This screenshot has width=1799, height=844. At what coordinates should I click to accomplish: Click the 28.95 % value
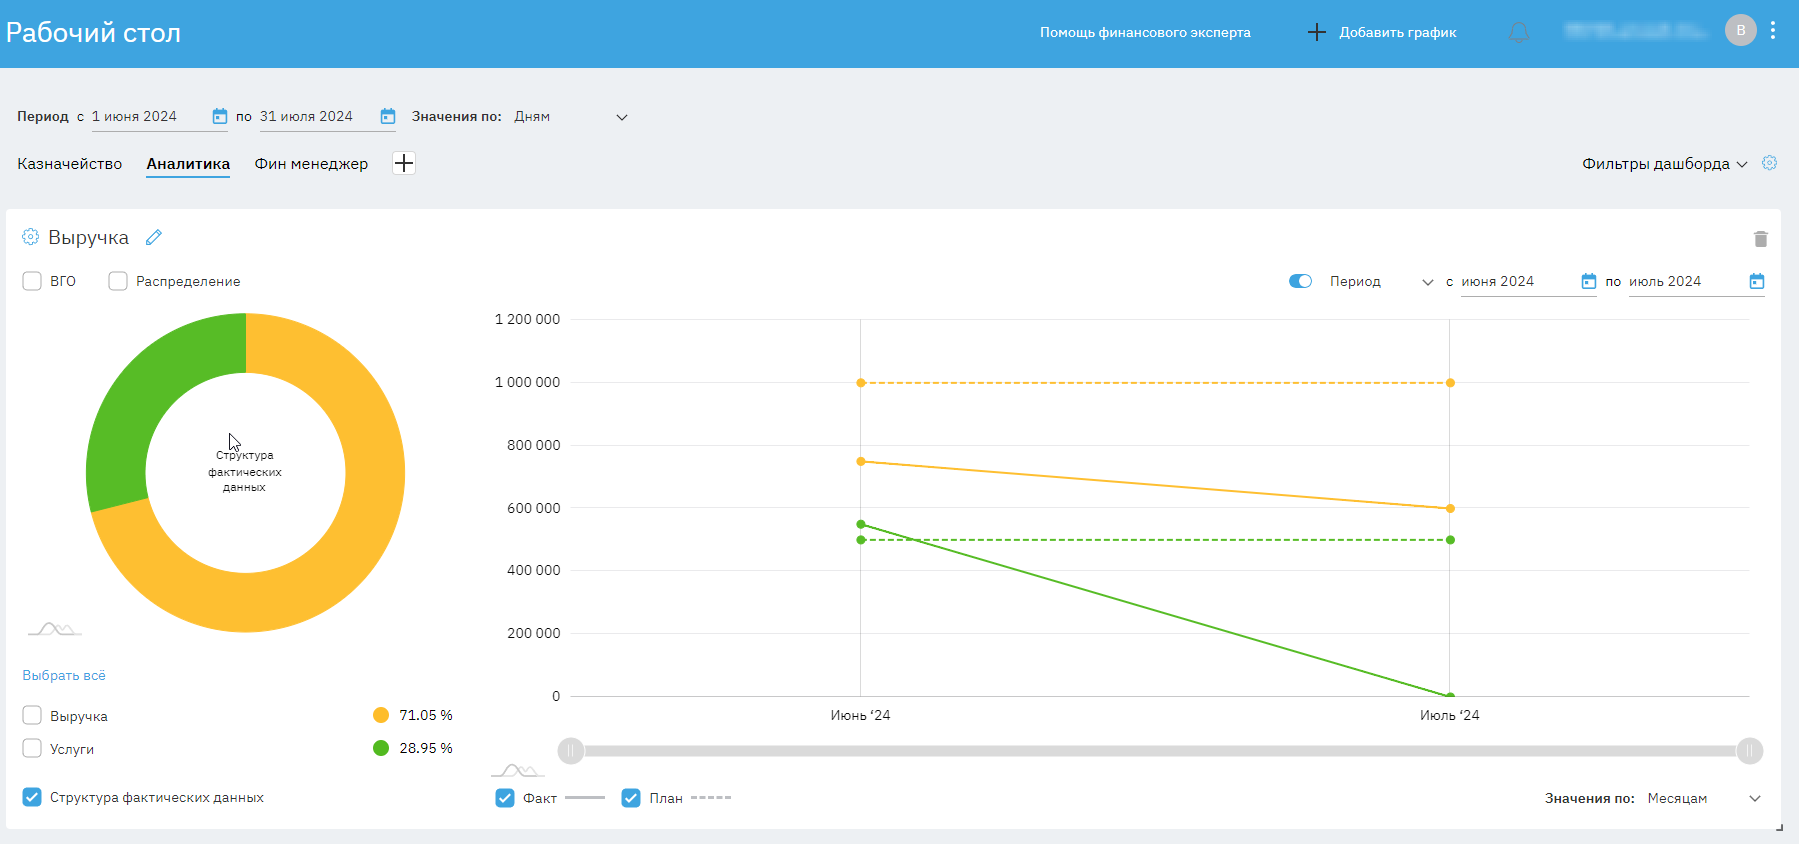point(426,749)
